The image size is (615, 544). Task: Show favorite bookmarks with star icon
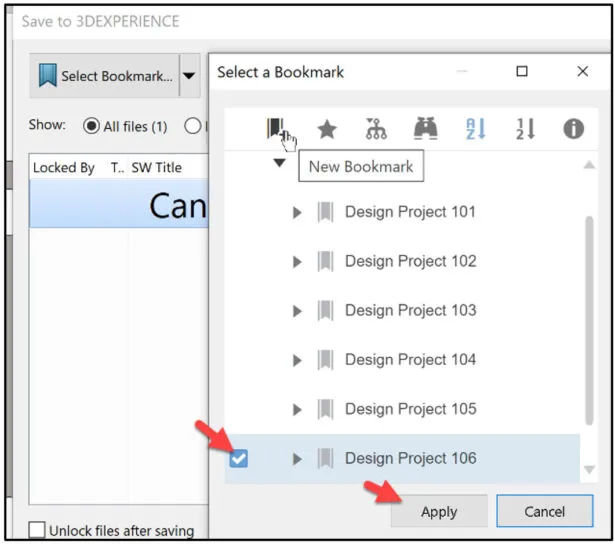point(327,129)
